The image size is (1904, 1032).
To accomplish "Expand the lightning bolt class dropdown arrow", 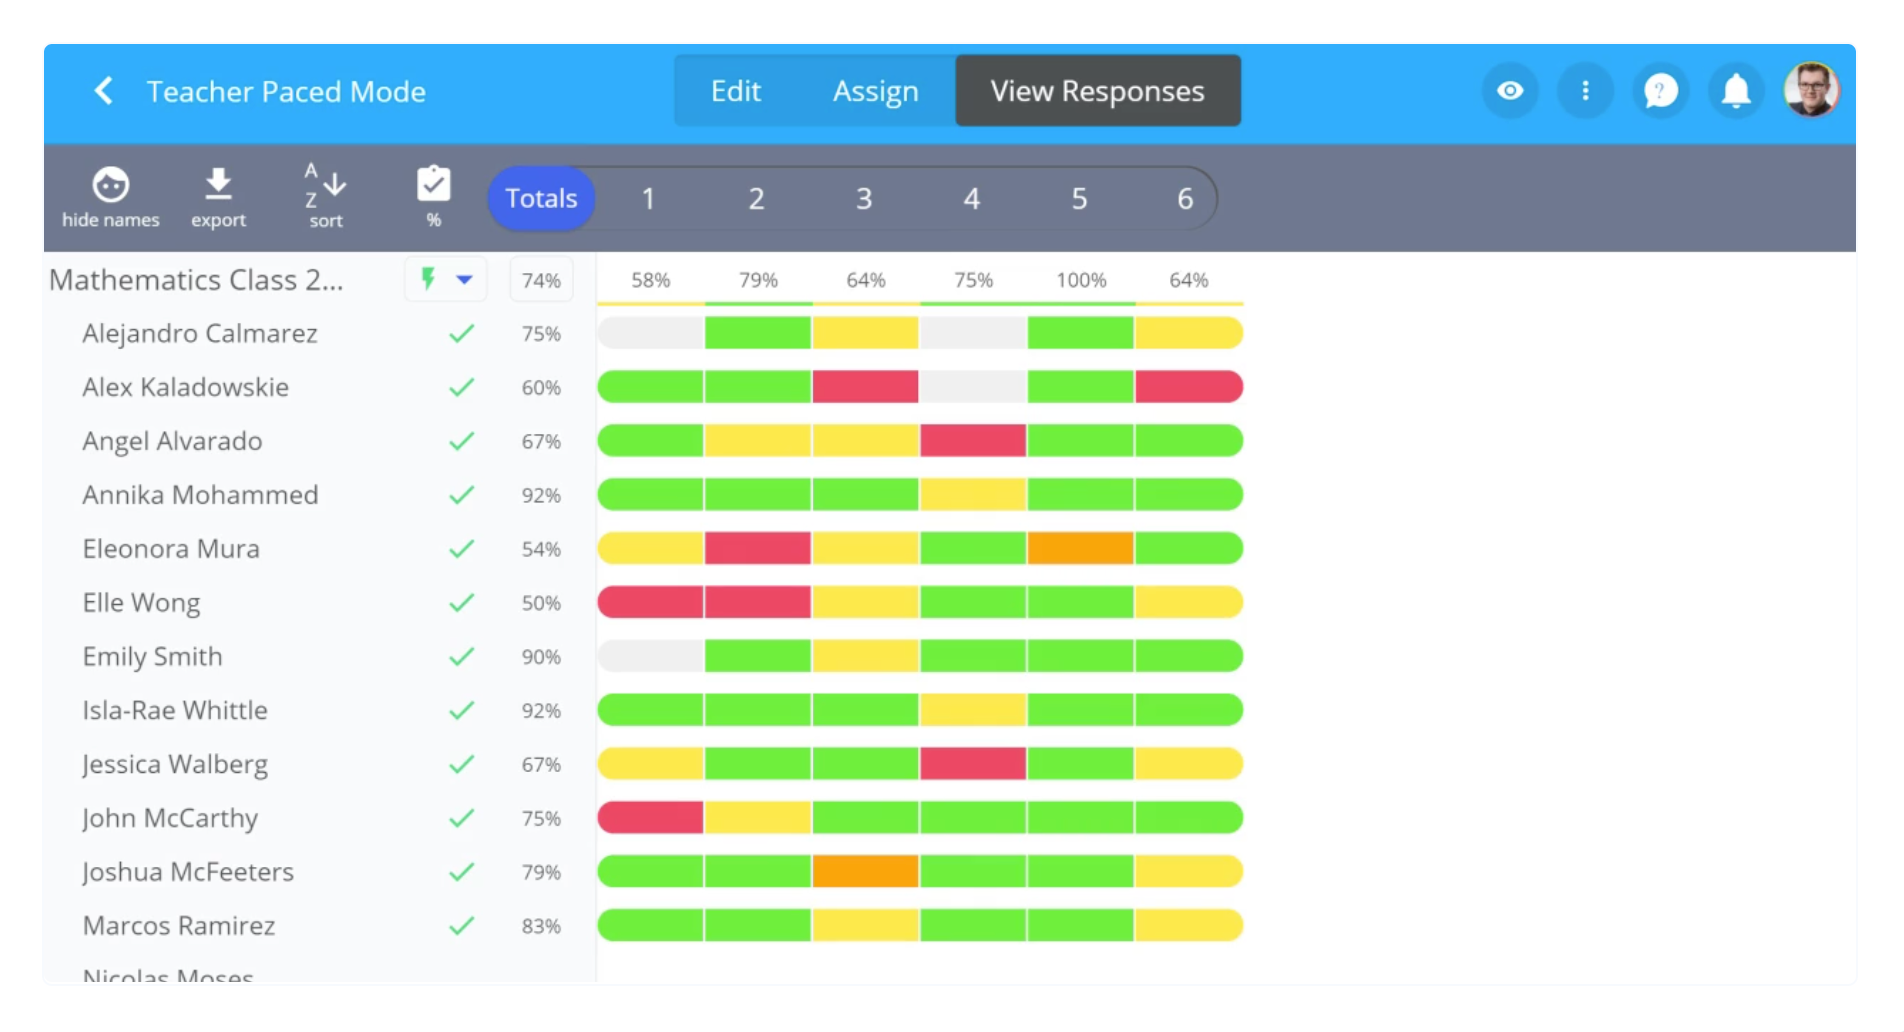I will click(x=464, y=280).
